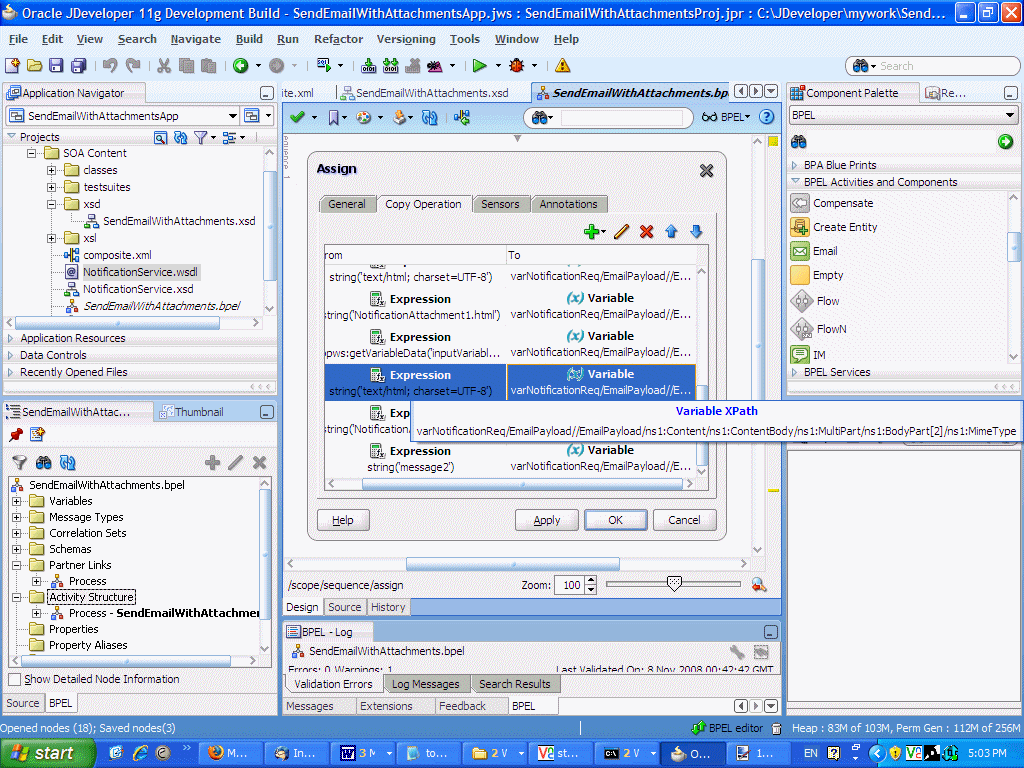The height and width of the screenshot is (768, 1024).
Task: Click the zoom value stepper arrows
Action: click(590, 584)
